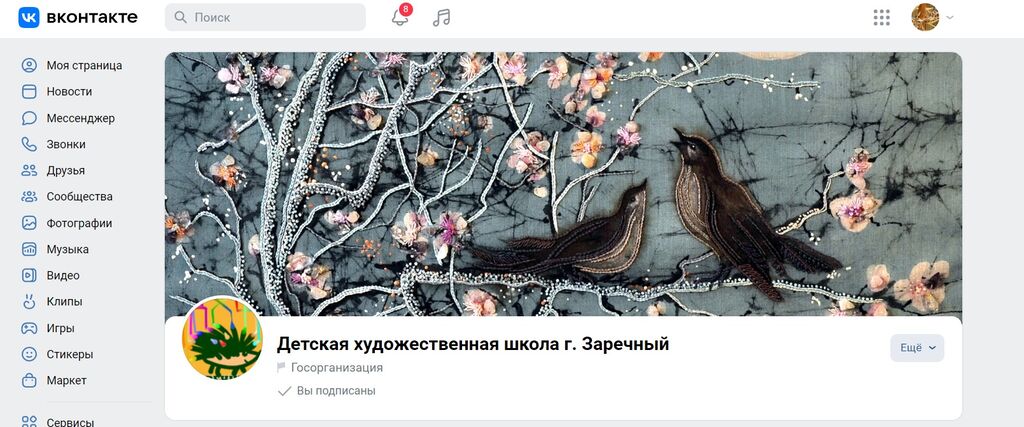Viewport: 1024px width, 427px height.
Task: Open the community hedgehog avatar thumbnail
Action: point(222,338)
